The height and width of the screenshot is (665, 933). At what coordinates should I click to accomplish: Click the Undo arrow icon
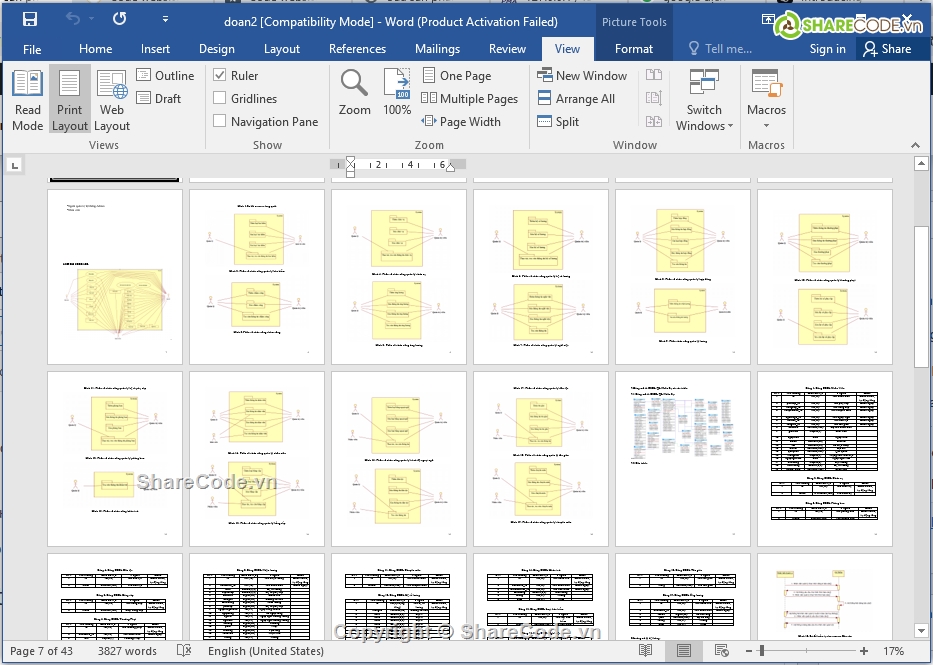(x=73, y=20)
